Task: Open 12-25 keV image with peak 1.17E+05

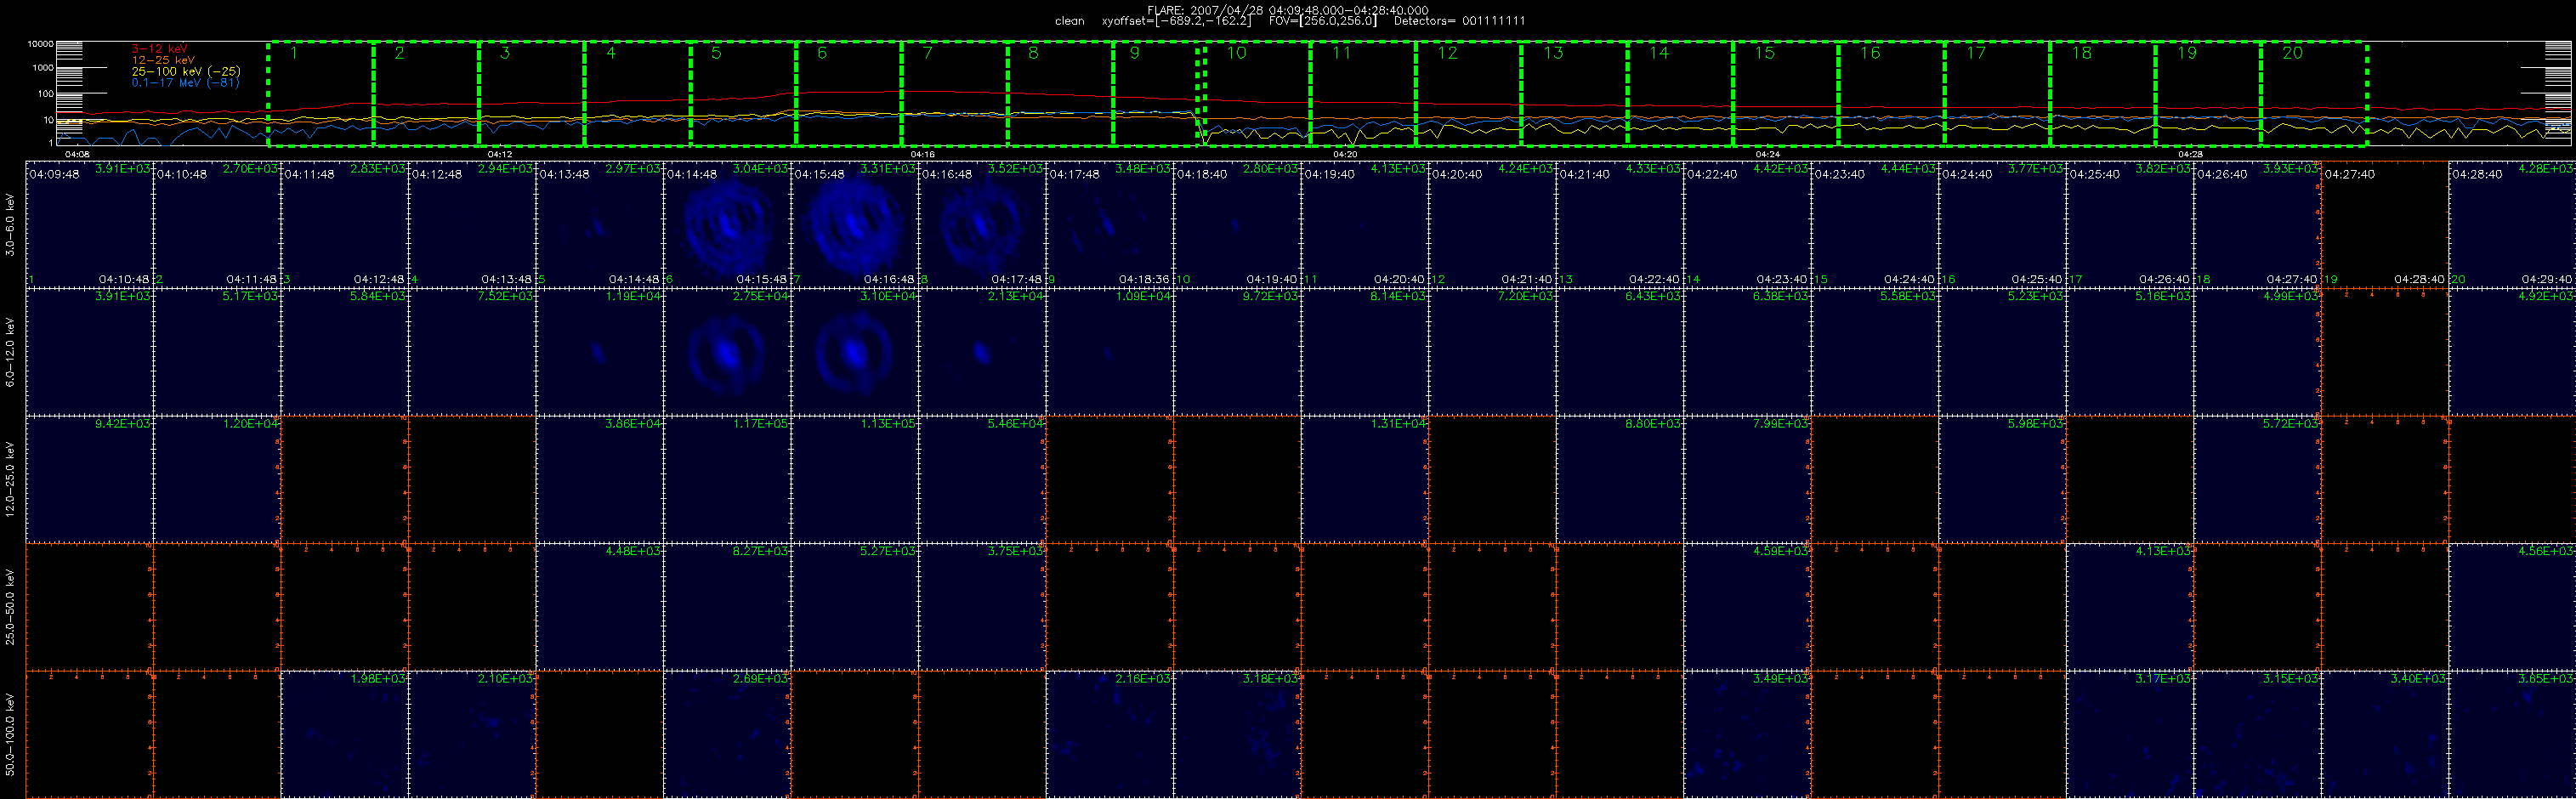Action: (727, 480)
